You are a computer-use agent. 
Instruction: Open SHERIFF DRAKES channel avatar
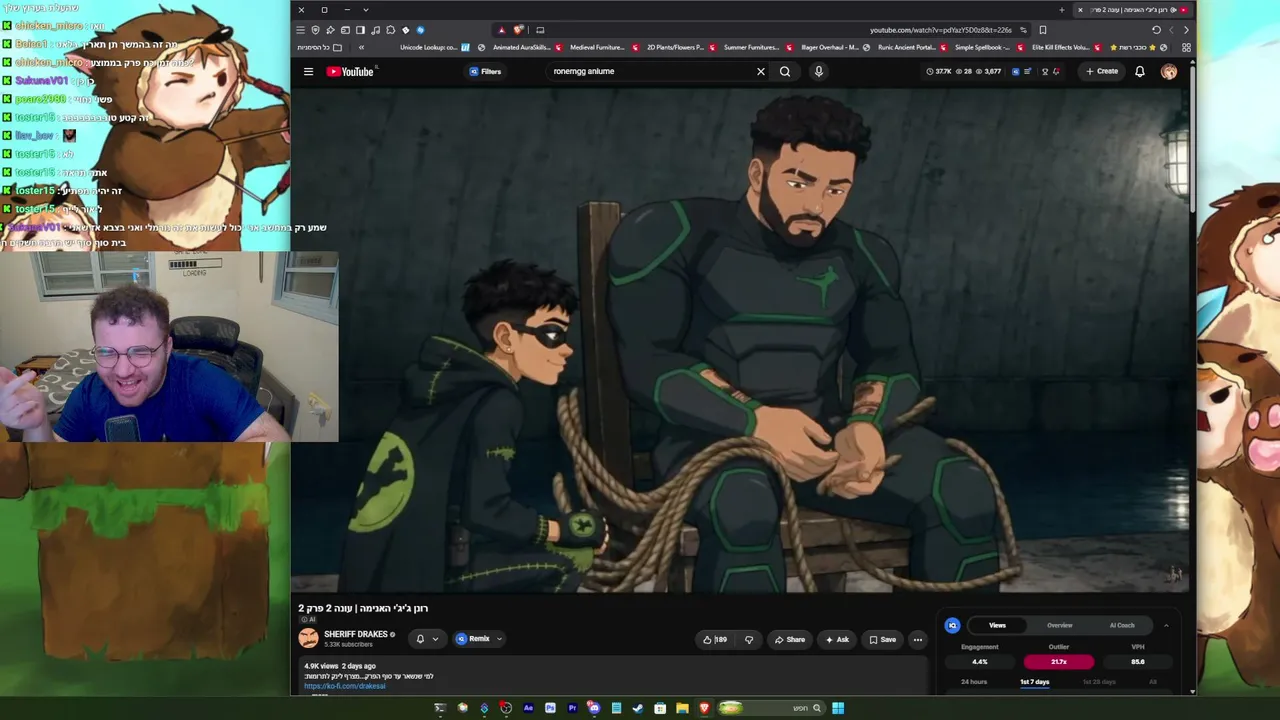(308, 638)
